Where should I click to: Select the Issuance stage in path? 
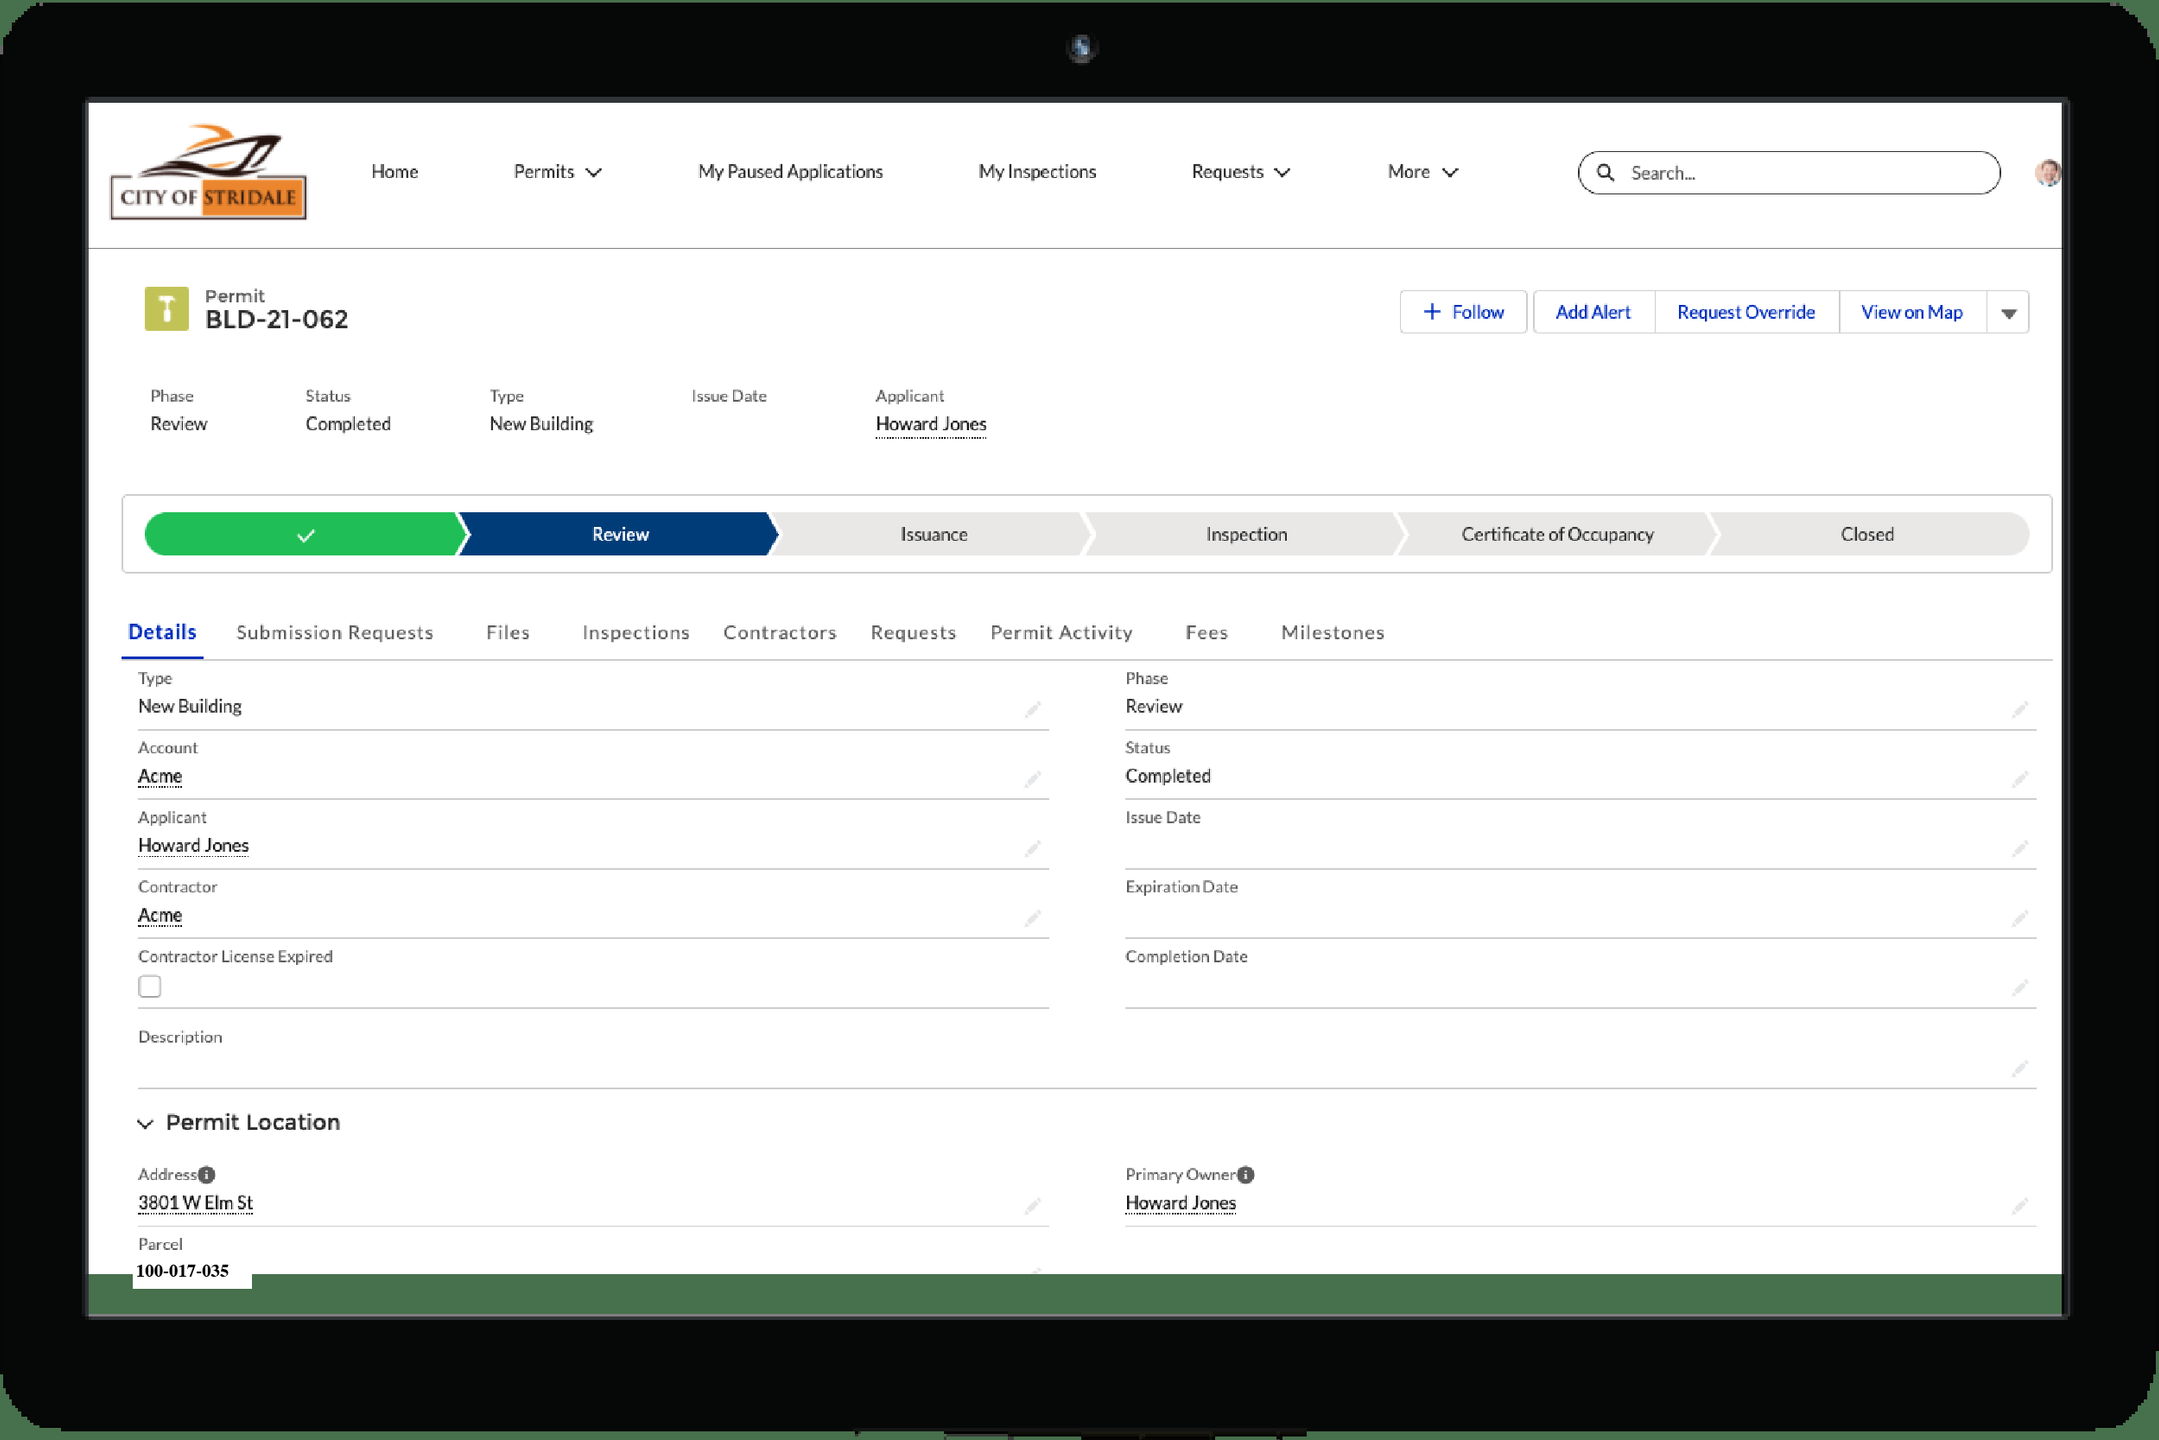[x=933, y=534]
